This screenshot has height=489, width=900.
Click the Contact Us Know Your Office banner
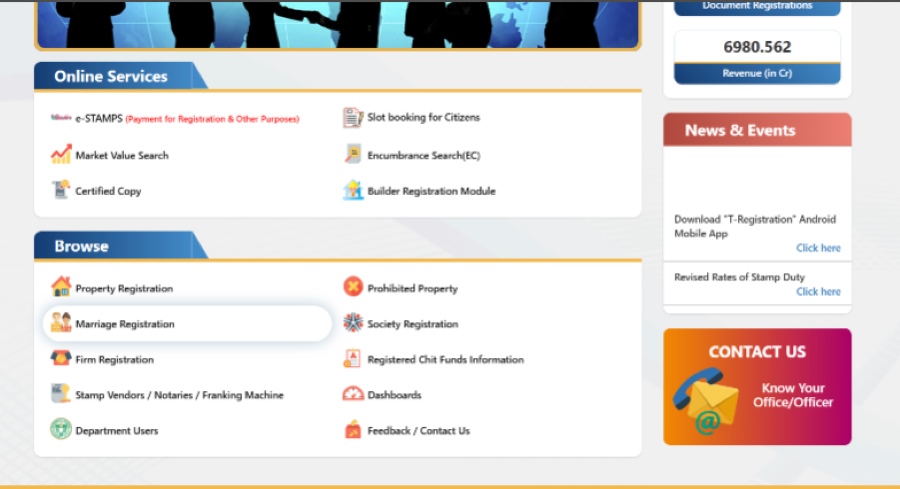pyautogui.click(x=757, y=387)
